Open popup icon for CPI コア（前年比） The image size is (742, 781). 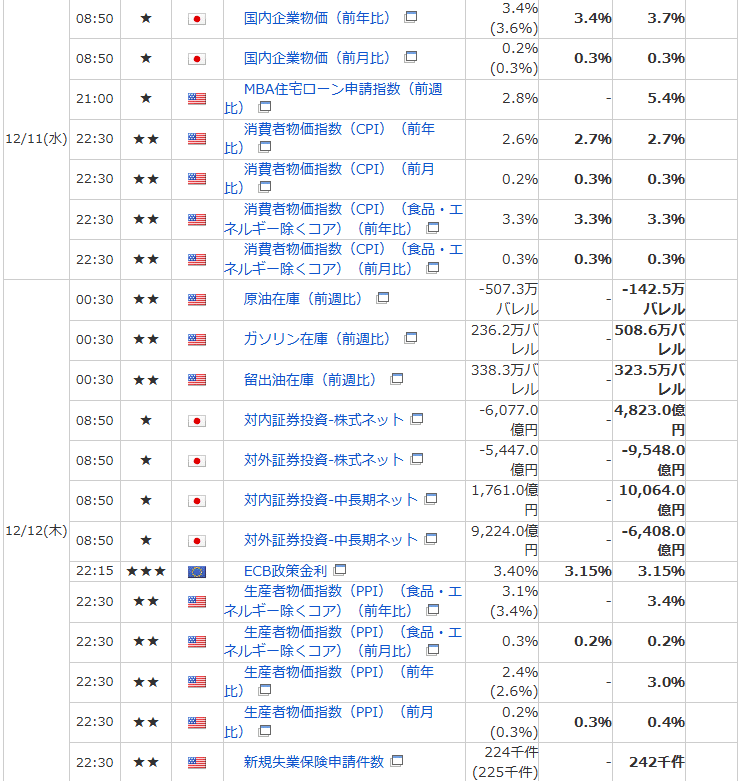(433, 228)
